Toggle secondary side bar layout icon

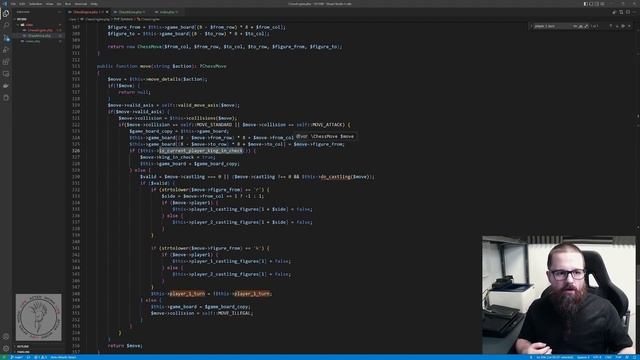tap(597, 4)
